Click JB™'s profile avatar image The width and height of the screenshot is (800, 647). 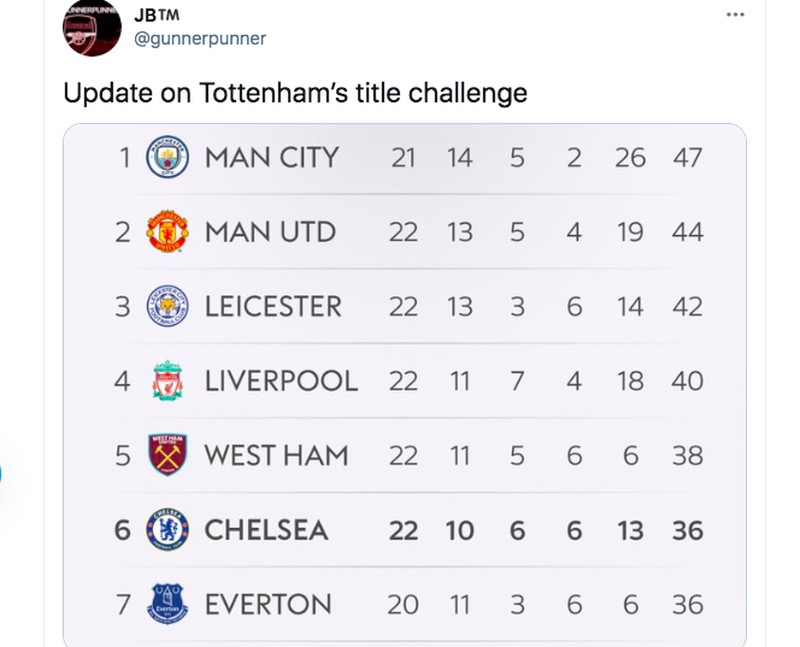(91, 25)
